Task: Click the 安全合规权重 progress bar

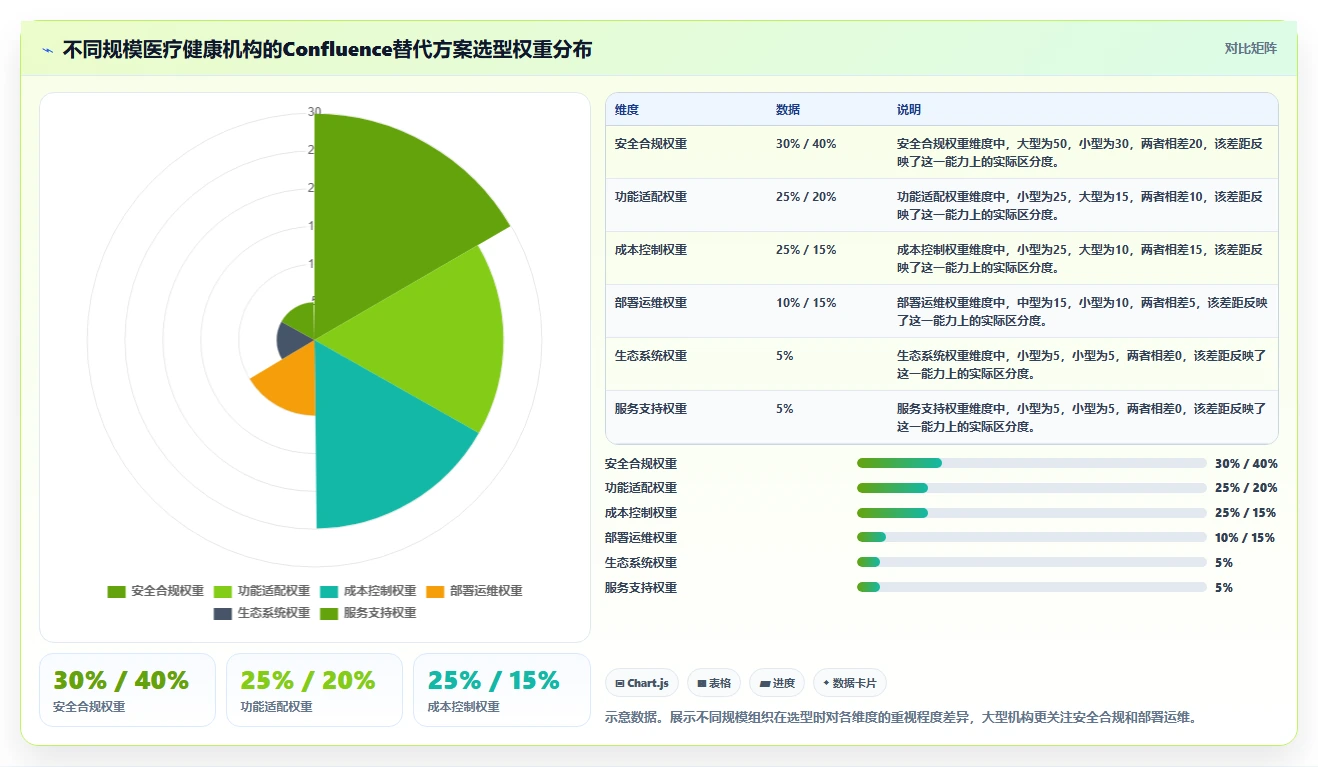Action: click(x=1031, y=463)
